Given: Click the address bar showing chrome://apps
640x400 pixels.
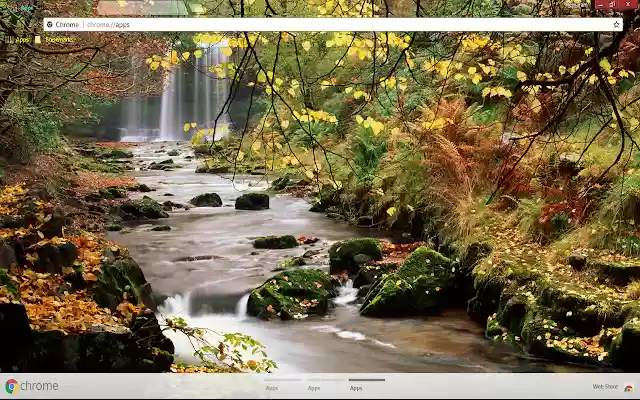Looking at the screenshot, I should (333, 24).
